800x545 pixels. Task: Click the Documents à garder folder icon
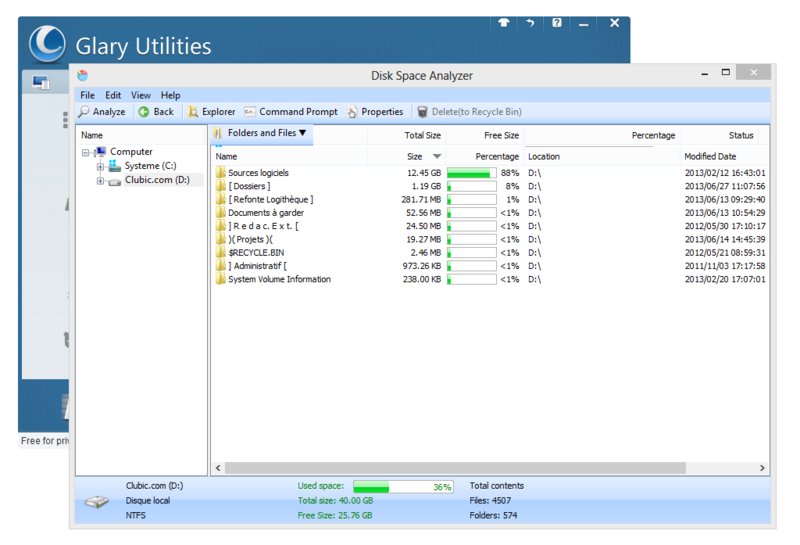220,212
